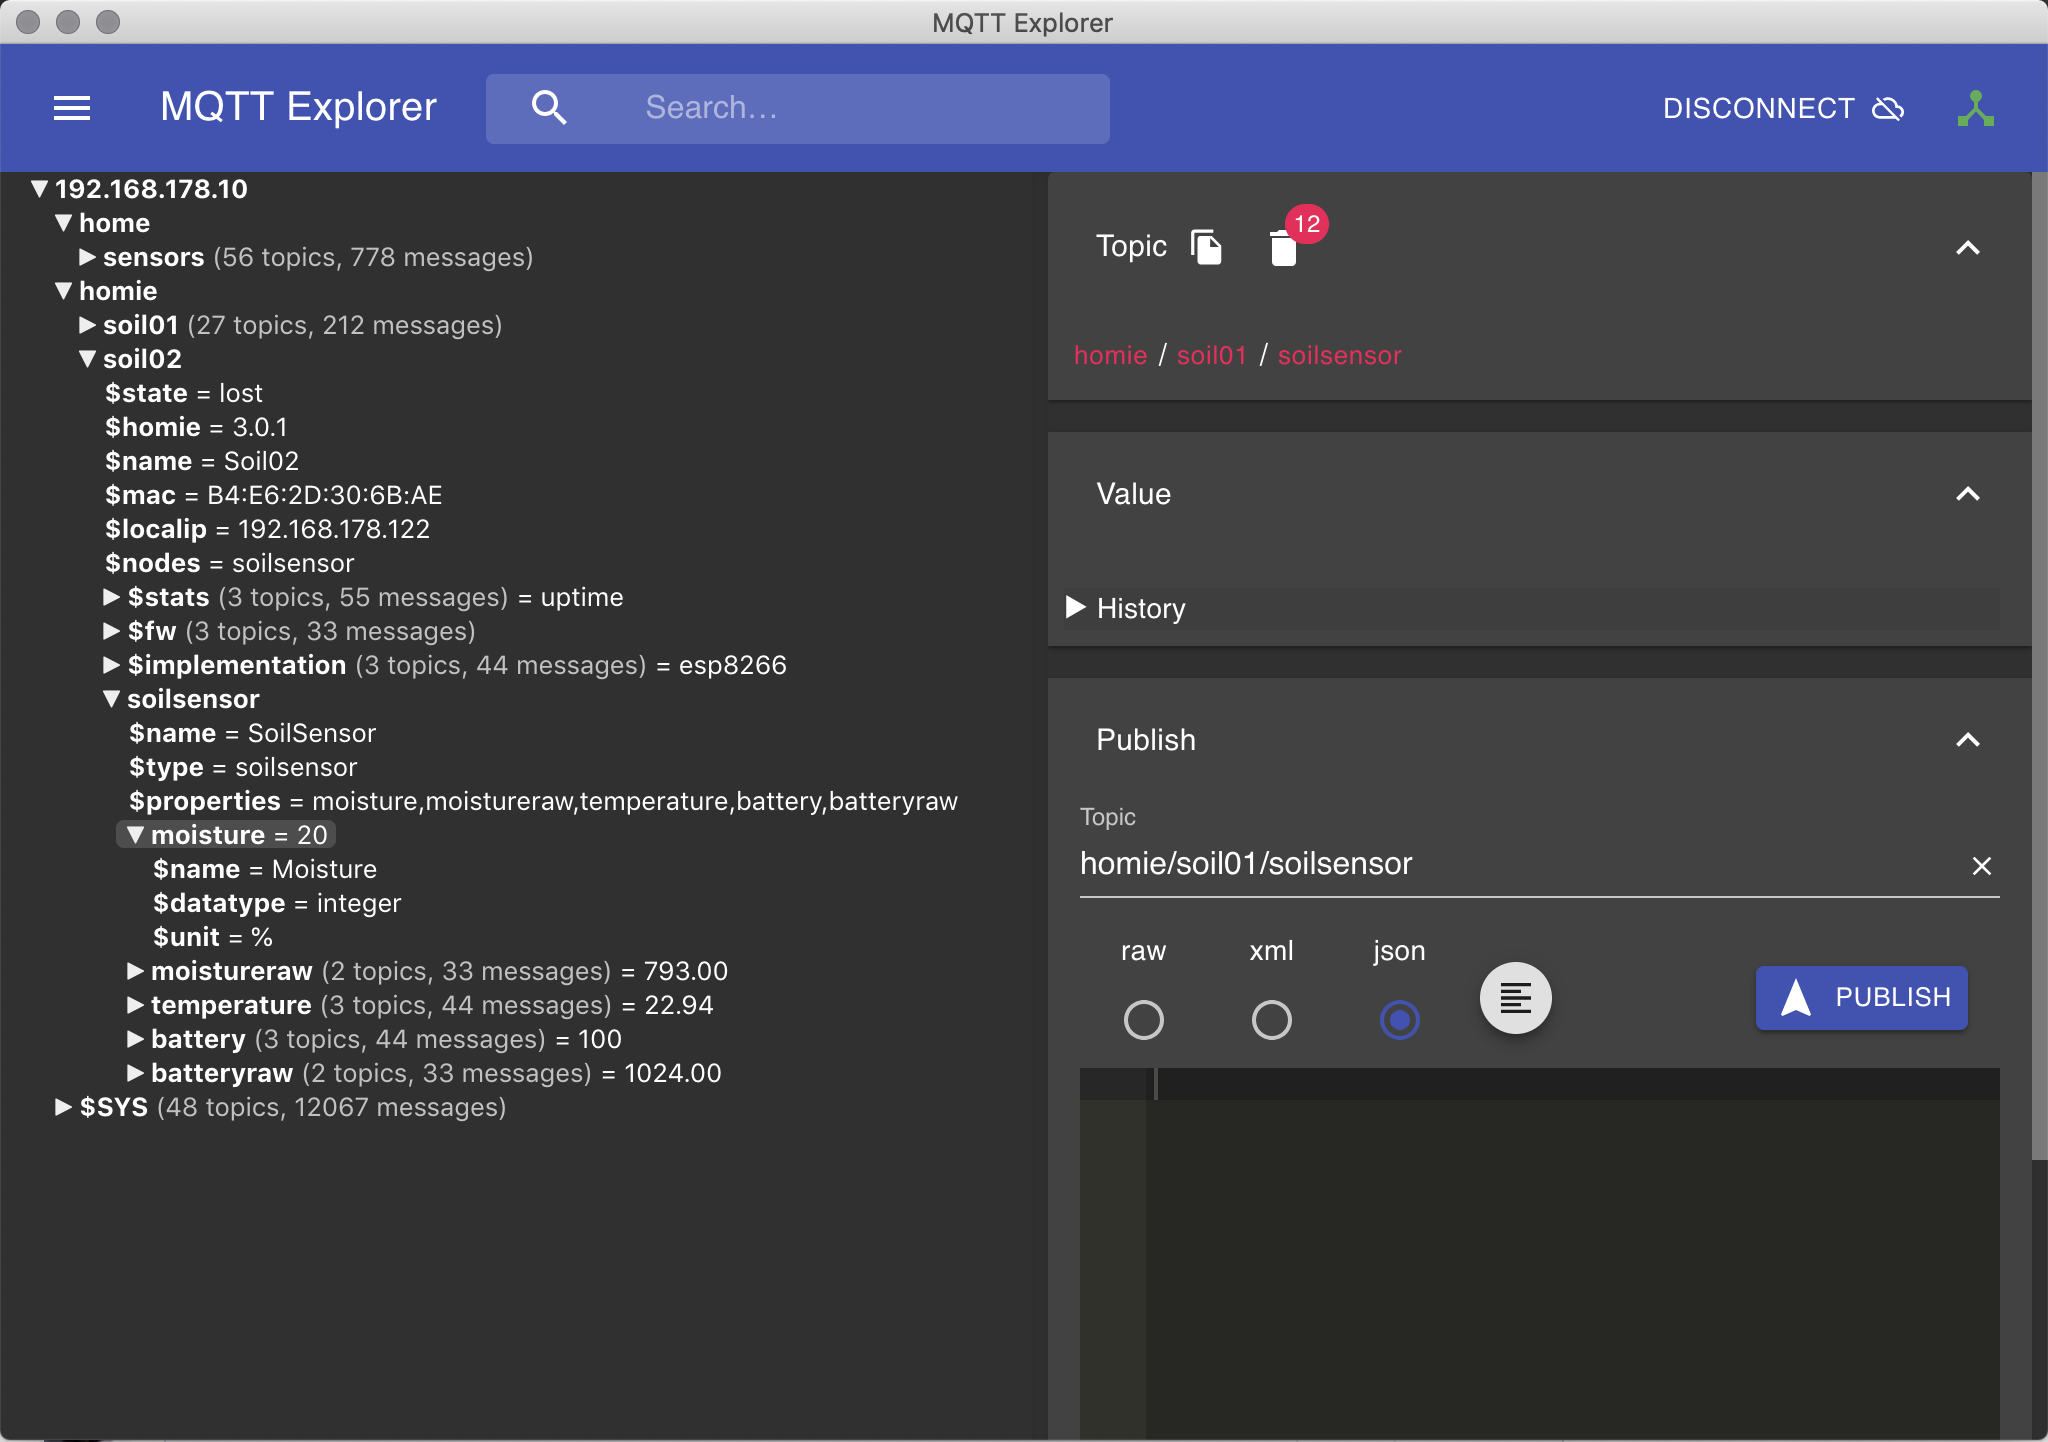Clear the publish topic field
The width and height of the screenshot is (2048, 1442).
coord(1981,866)
